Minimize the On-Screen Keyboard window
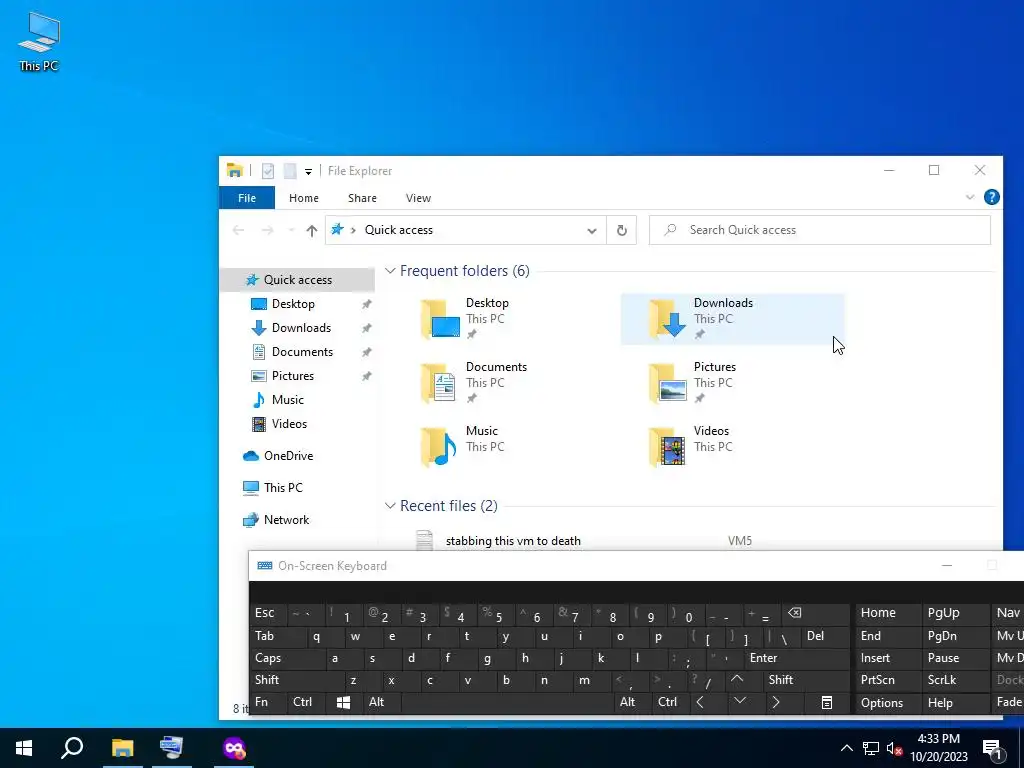1024x768 pixels. pyautogui.click(x=947, y=566)
